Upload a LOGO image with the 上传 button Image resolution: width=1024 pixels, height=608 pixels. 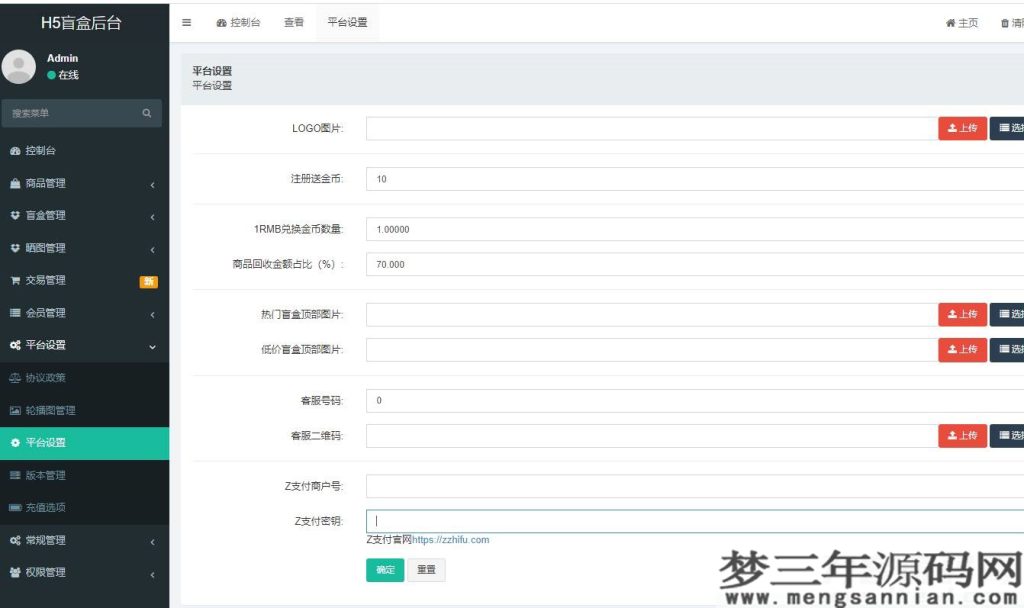[x=962, y=128]
